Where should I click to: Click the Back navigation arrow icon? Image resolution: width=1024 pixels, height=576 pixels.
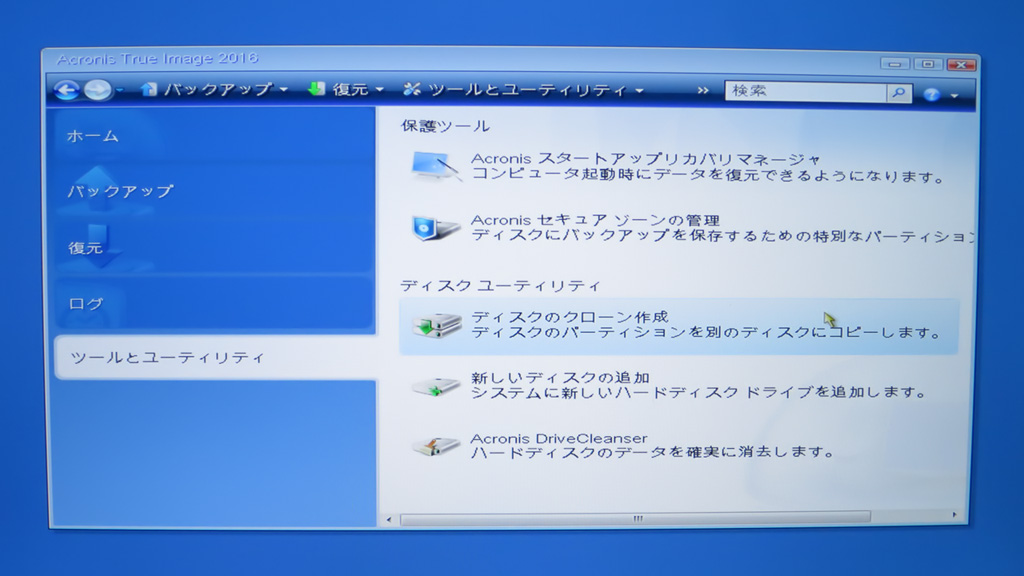tap(66, 90)
